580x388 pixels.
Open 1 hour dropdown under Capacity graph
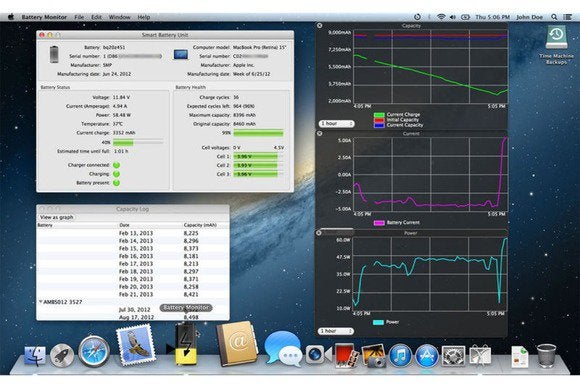point(336,124)
